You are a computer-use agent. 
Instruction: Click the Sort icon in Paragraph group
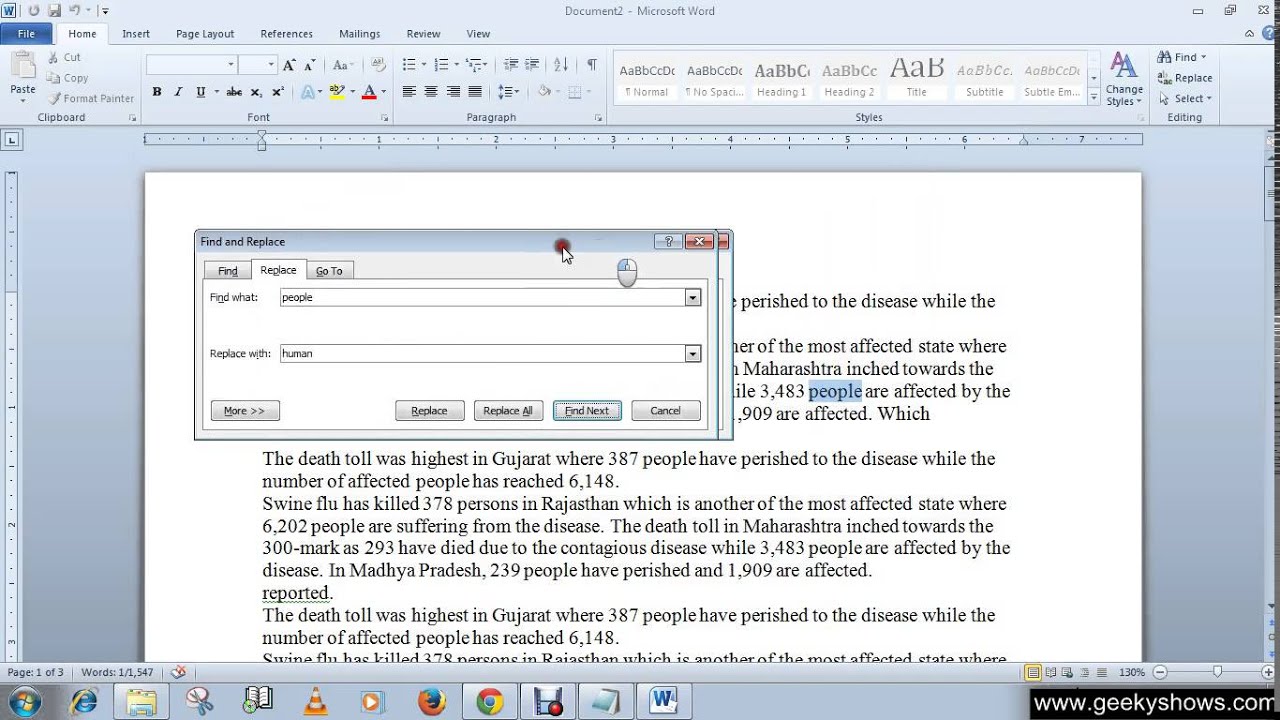coord(561,65)
